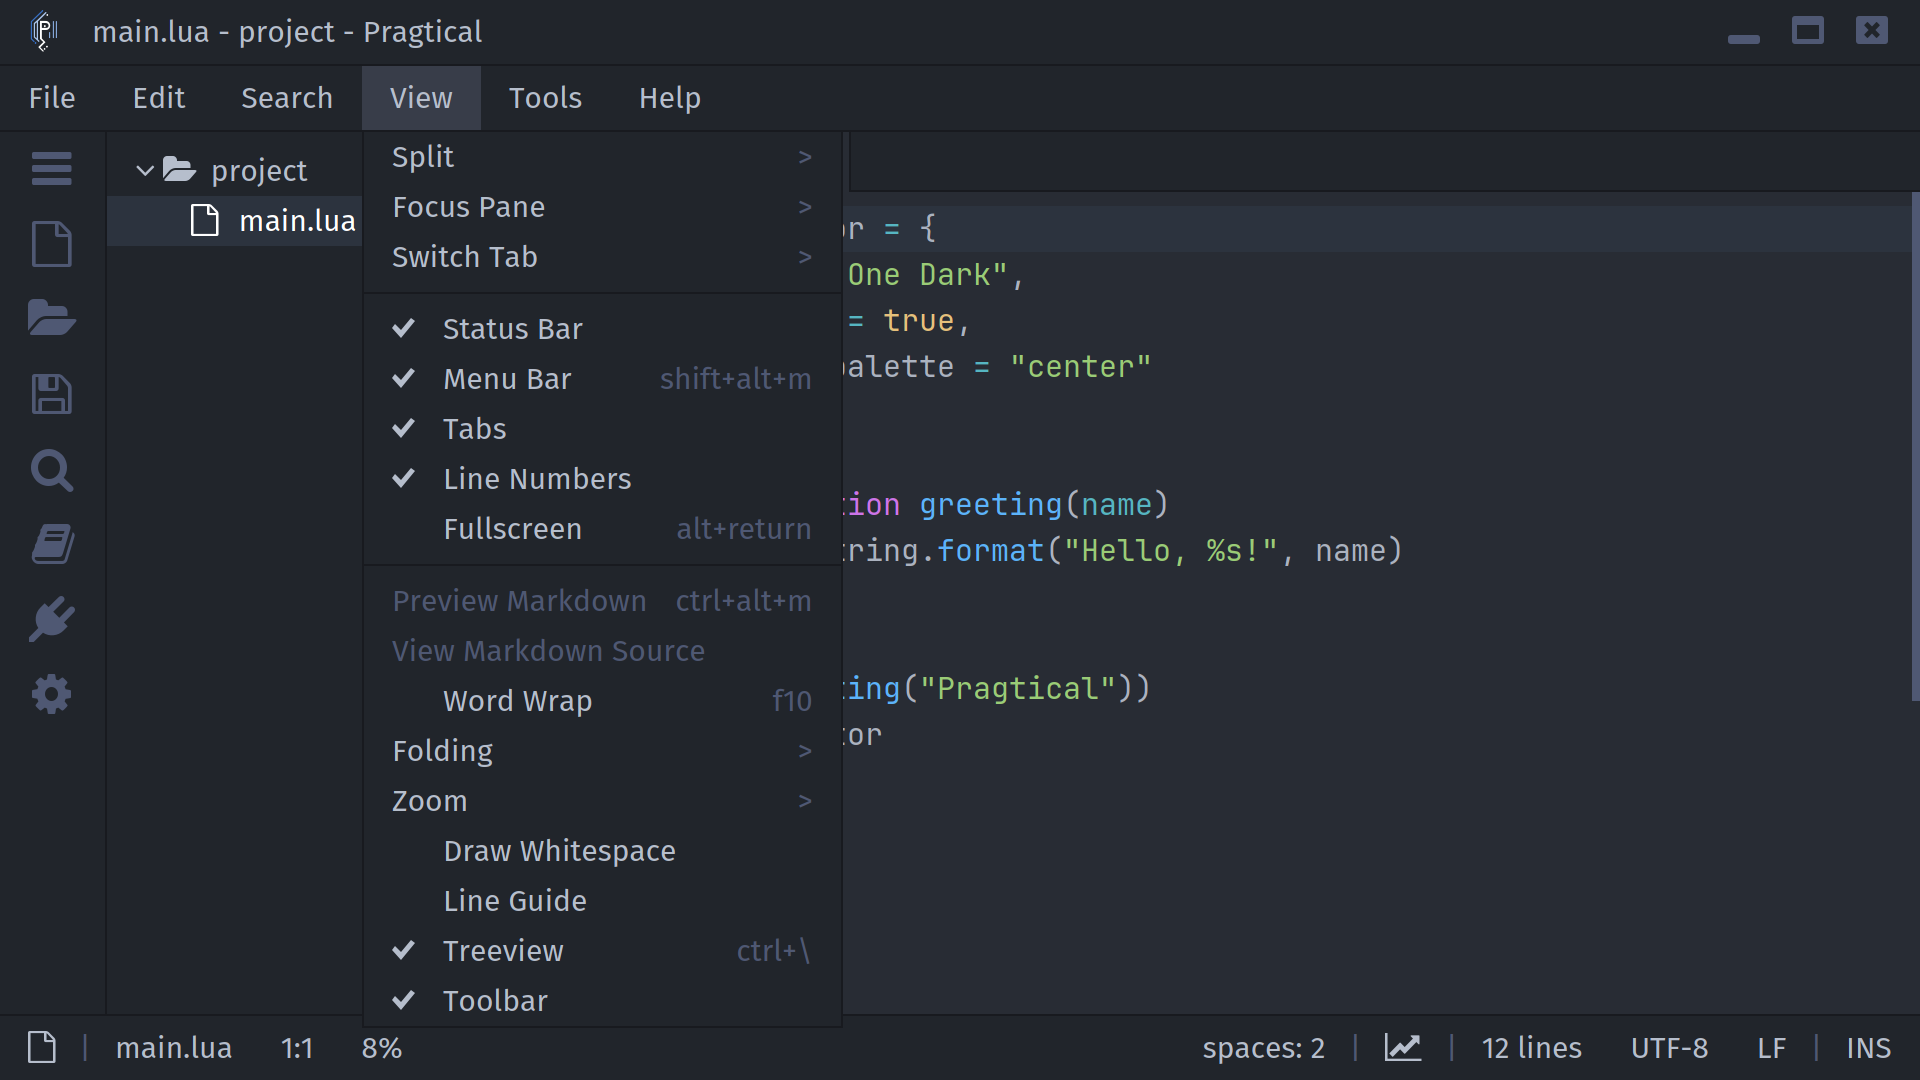Toggle Line Numbers visibility
The width and height of the screenshot is (1920, 1080).
click(x=602, y=479)
